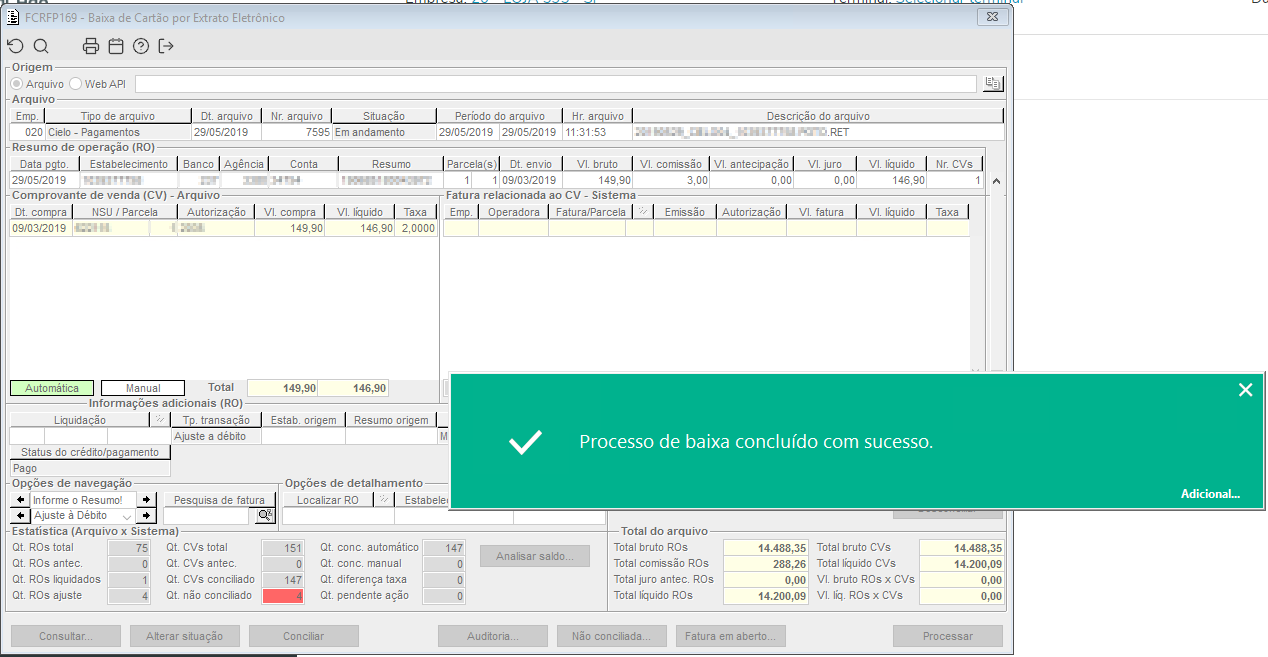Toggle the Automática mode button
This screenshot has height=657, width=1268.
point(52,388)
